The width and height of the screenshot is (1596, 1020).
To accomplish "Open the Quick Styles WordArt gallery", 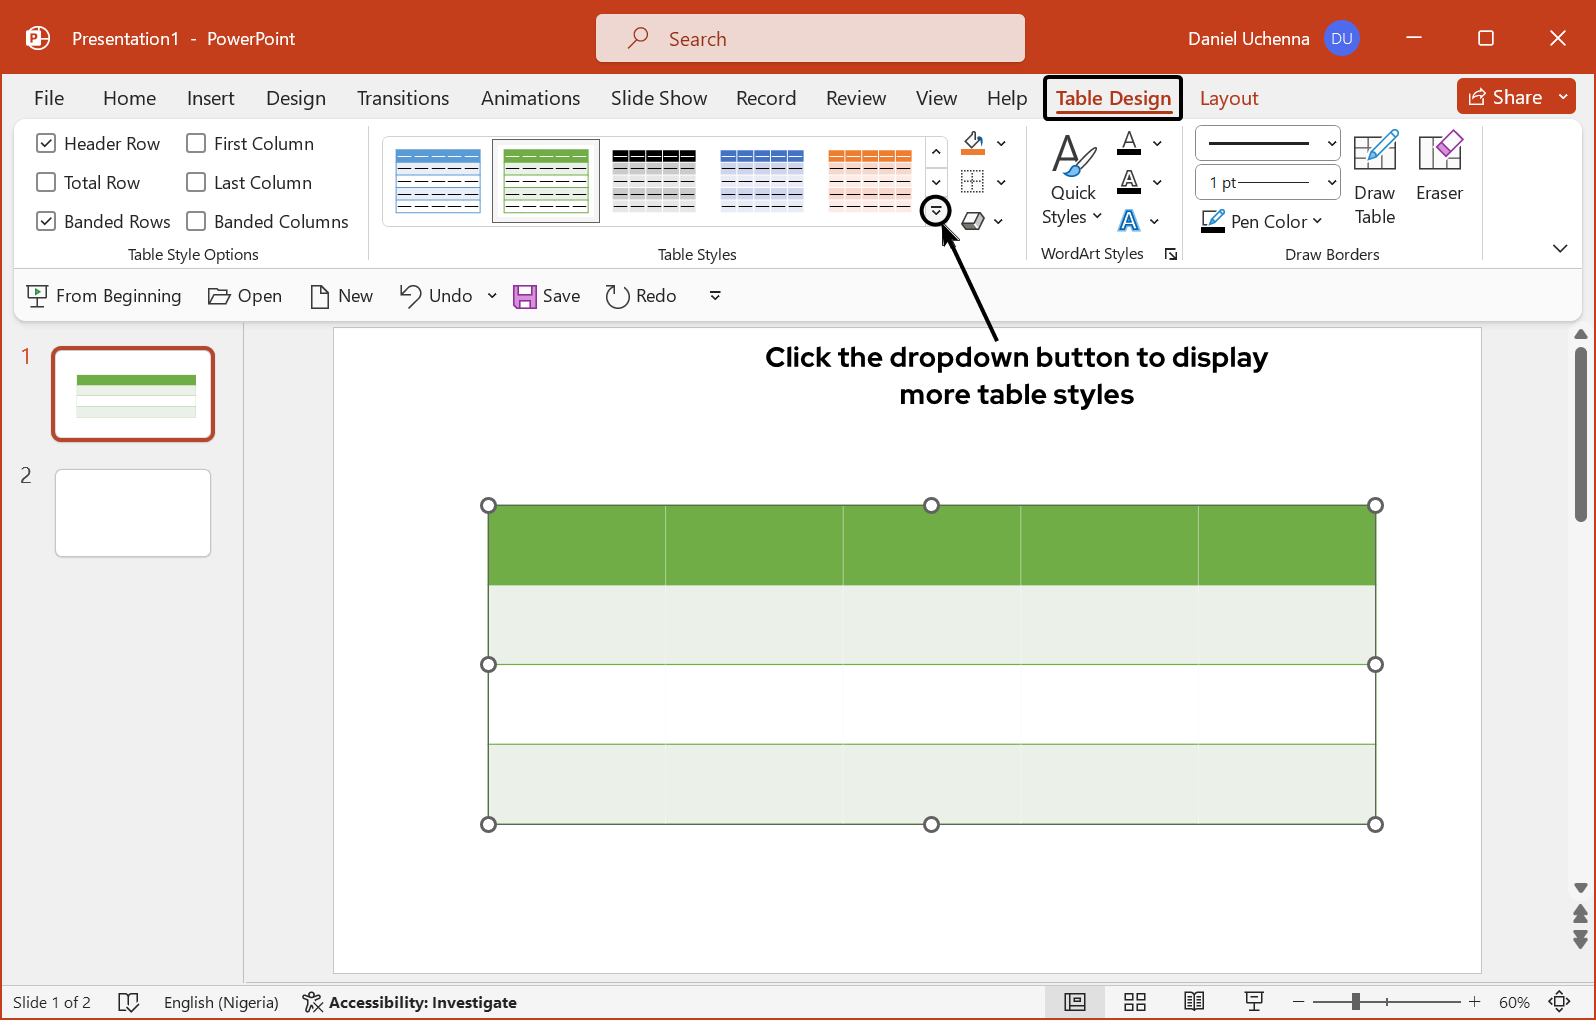I will tap(1072, 181).
